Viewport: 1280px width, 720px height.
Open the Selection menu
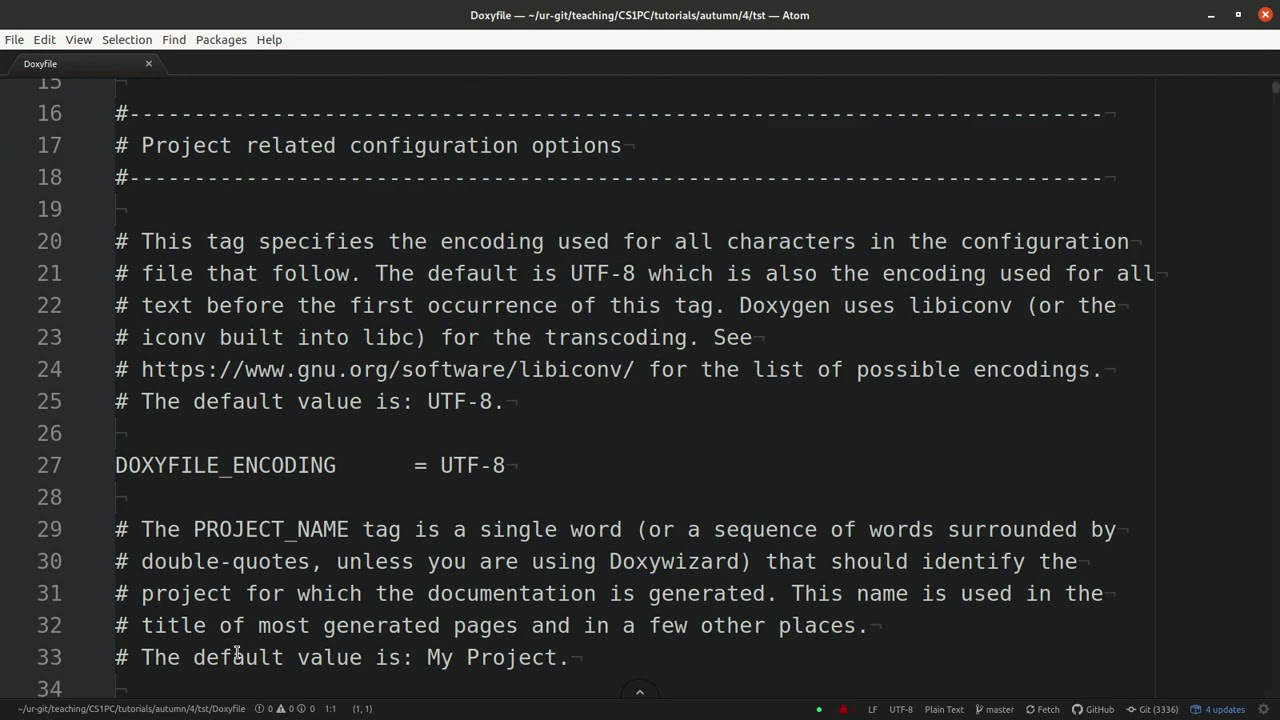point(127,40)
